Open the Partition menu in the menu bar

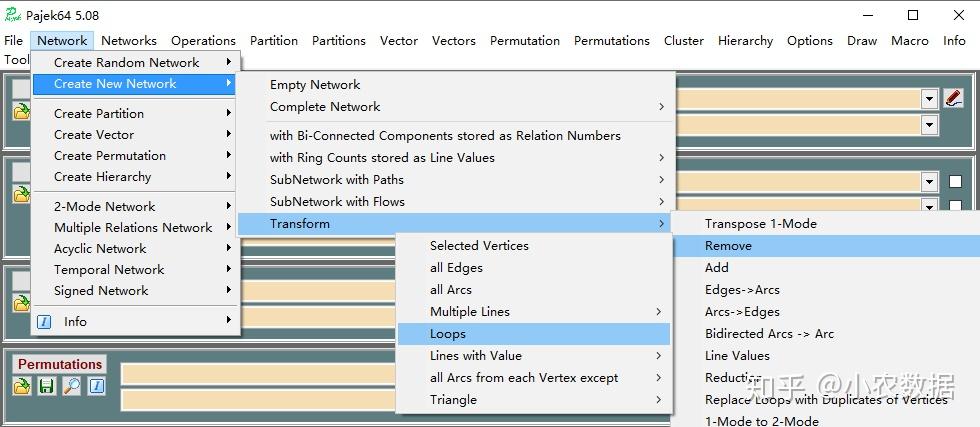274,41
